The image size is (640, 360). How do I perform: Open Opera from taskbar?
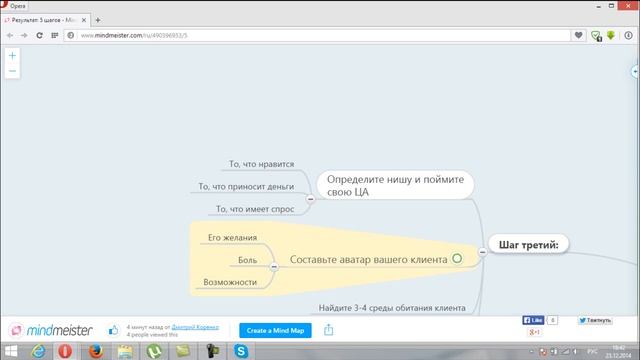[x=65, y=351]
